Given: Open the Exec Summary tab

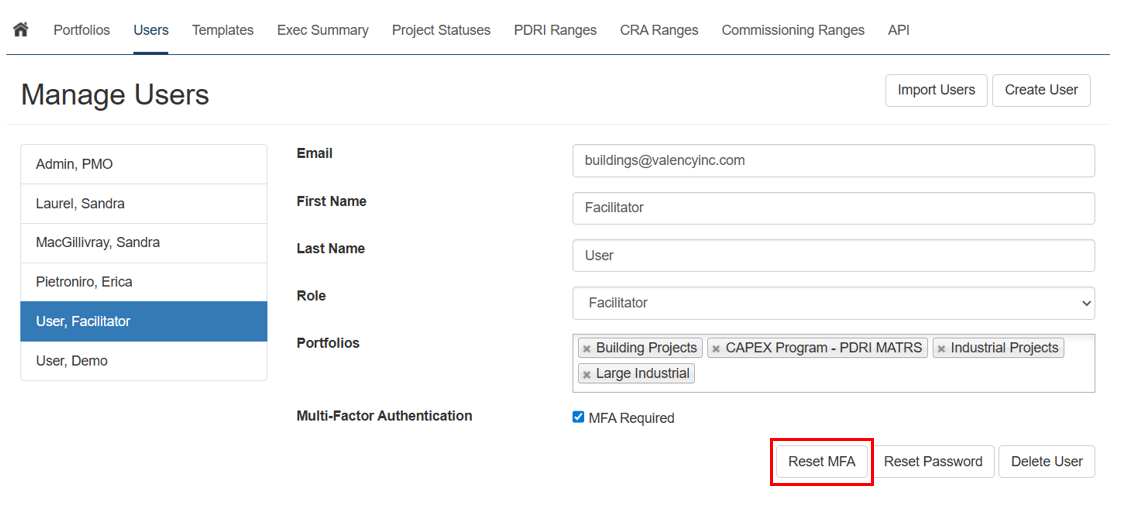Looking at the screenshot, I should (322, 30).
